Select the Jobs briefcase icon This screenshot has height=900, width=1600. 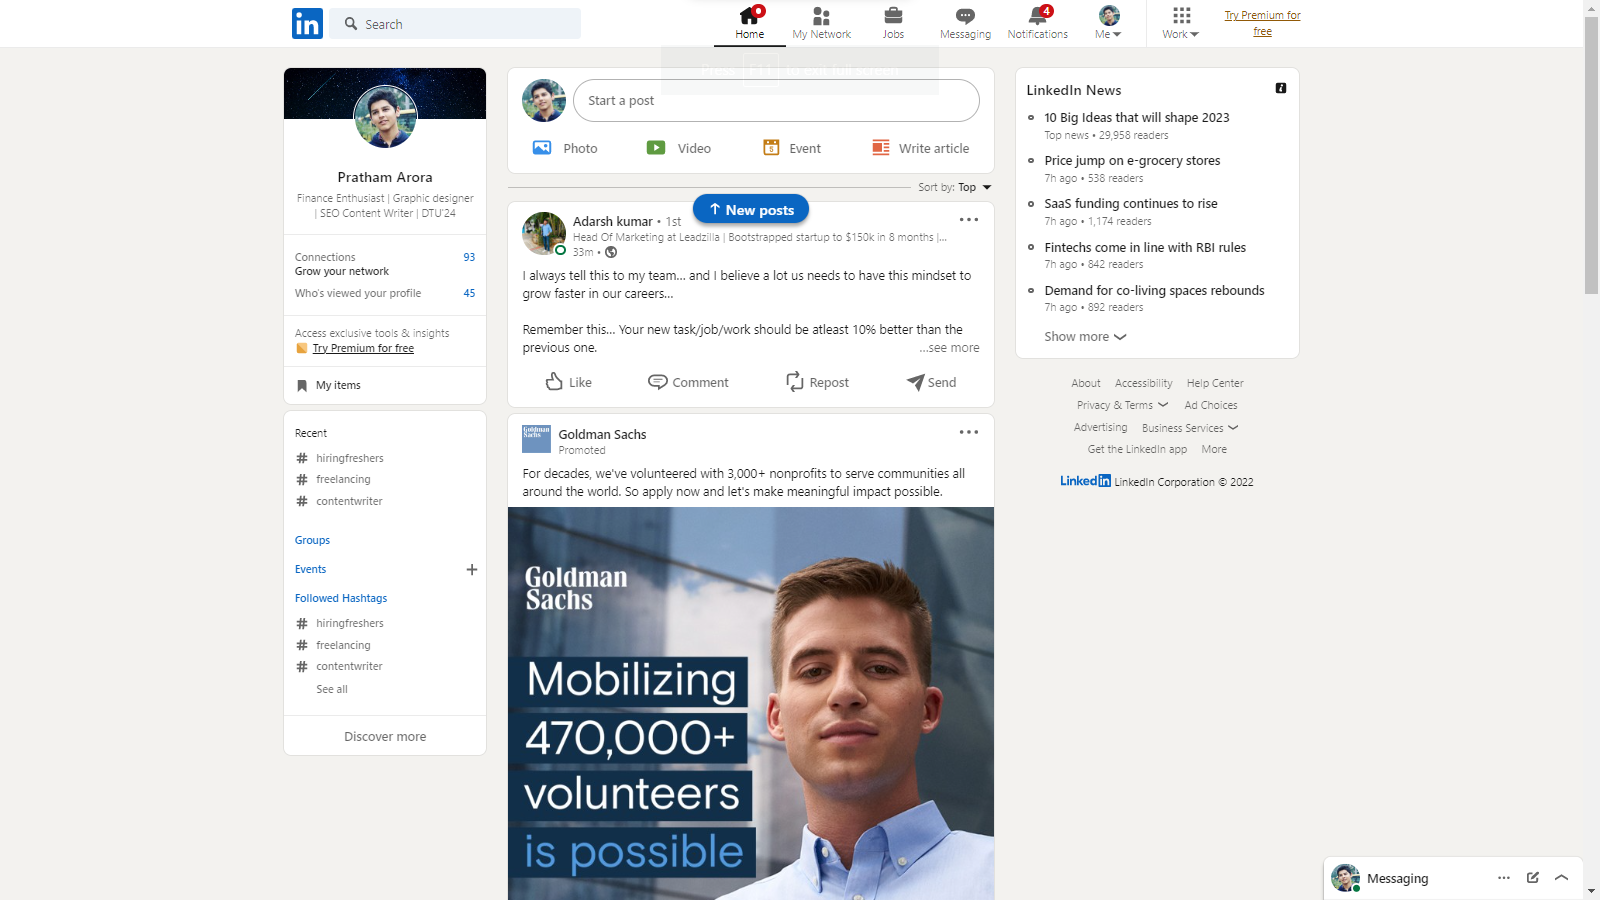click(893, 18)
